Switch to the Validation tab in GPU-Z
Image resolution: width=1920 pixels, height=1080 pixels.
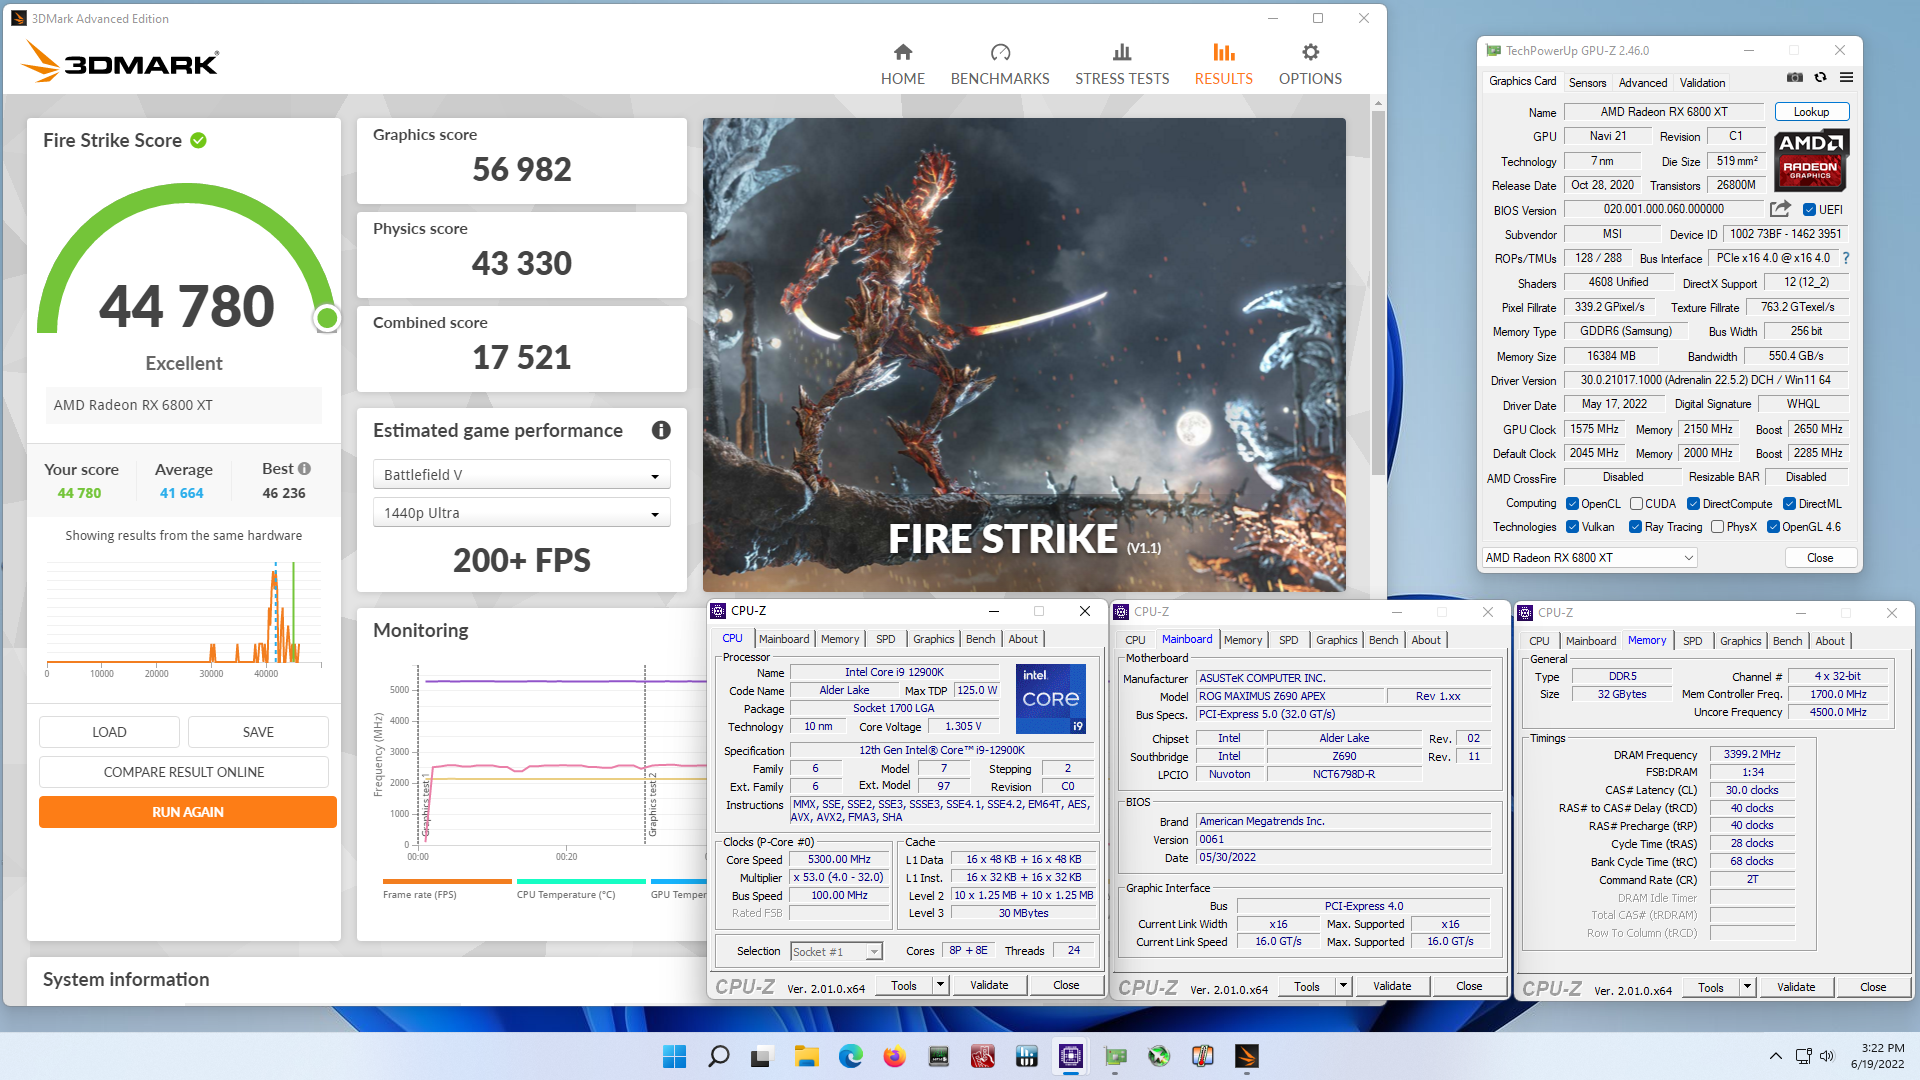point(1702,82)
